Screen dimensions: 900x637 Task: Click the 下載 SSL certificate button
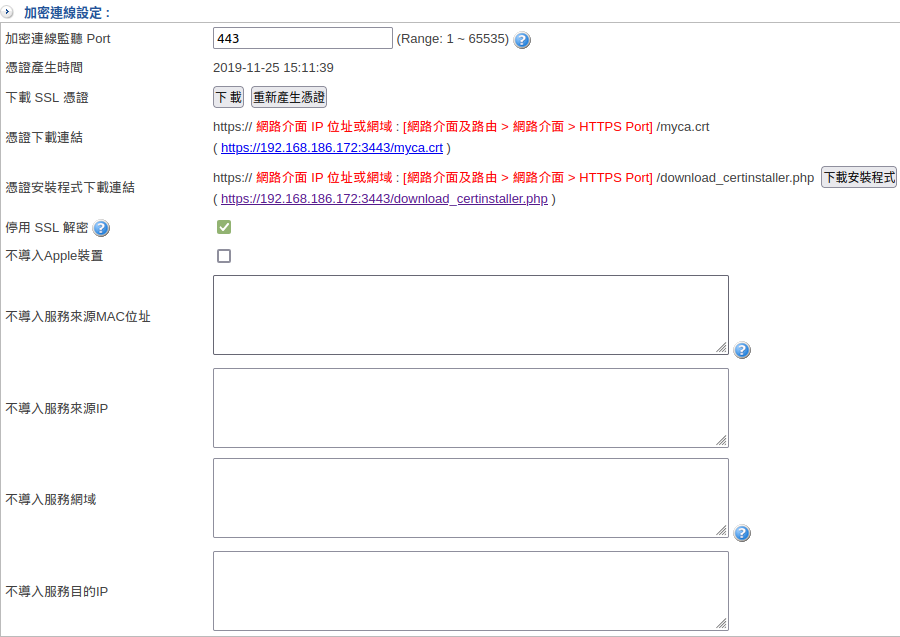pos(229,97)
